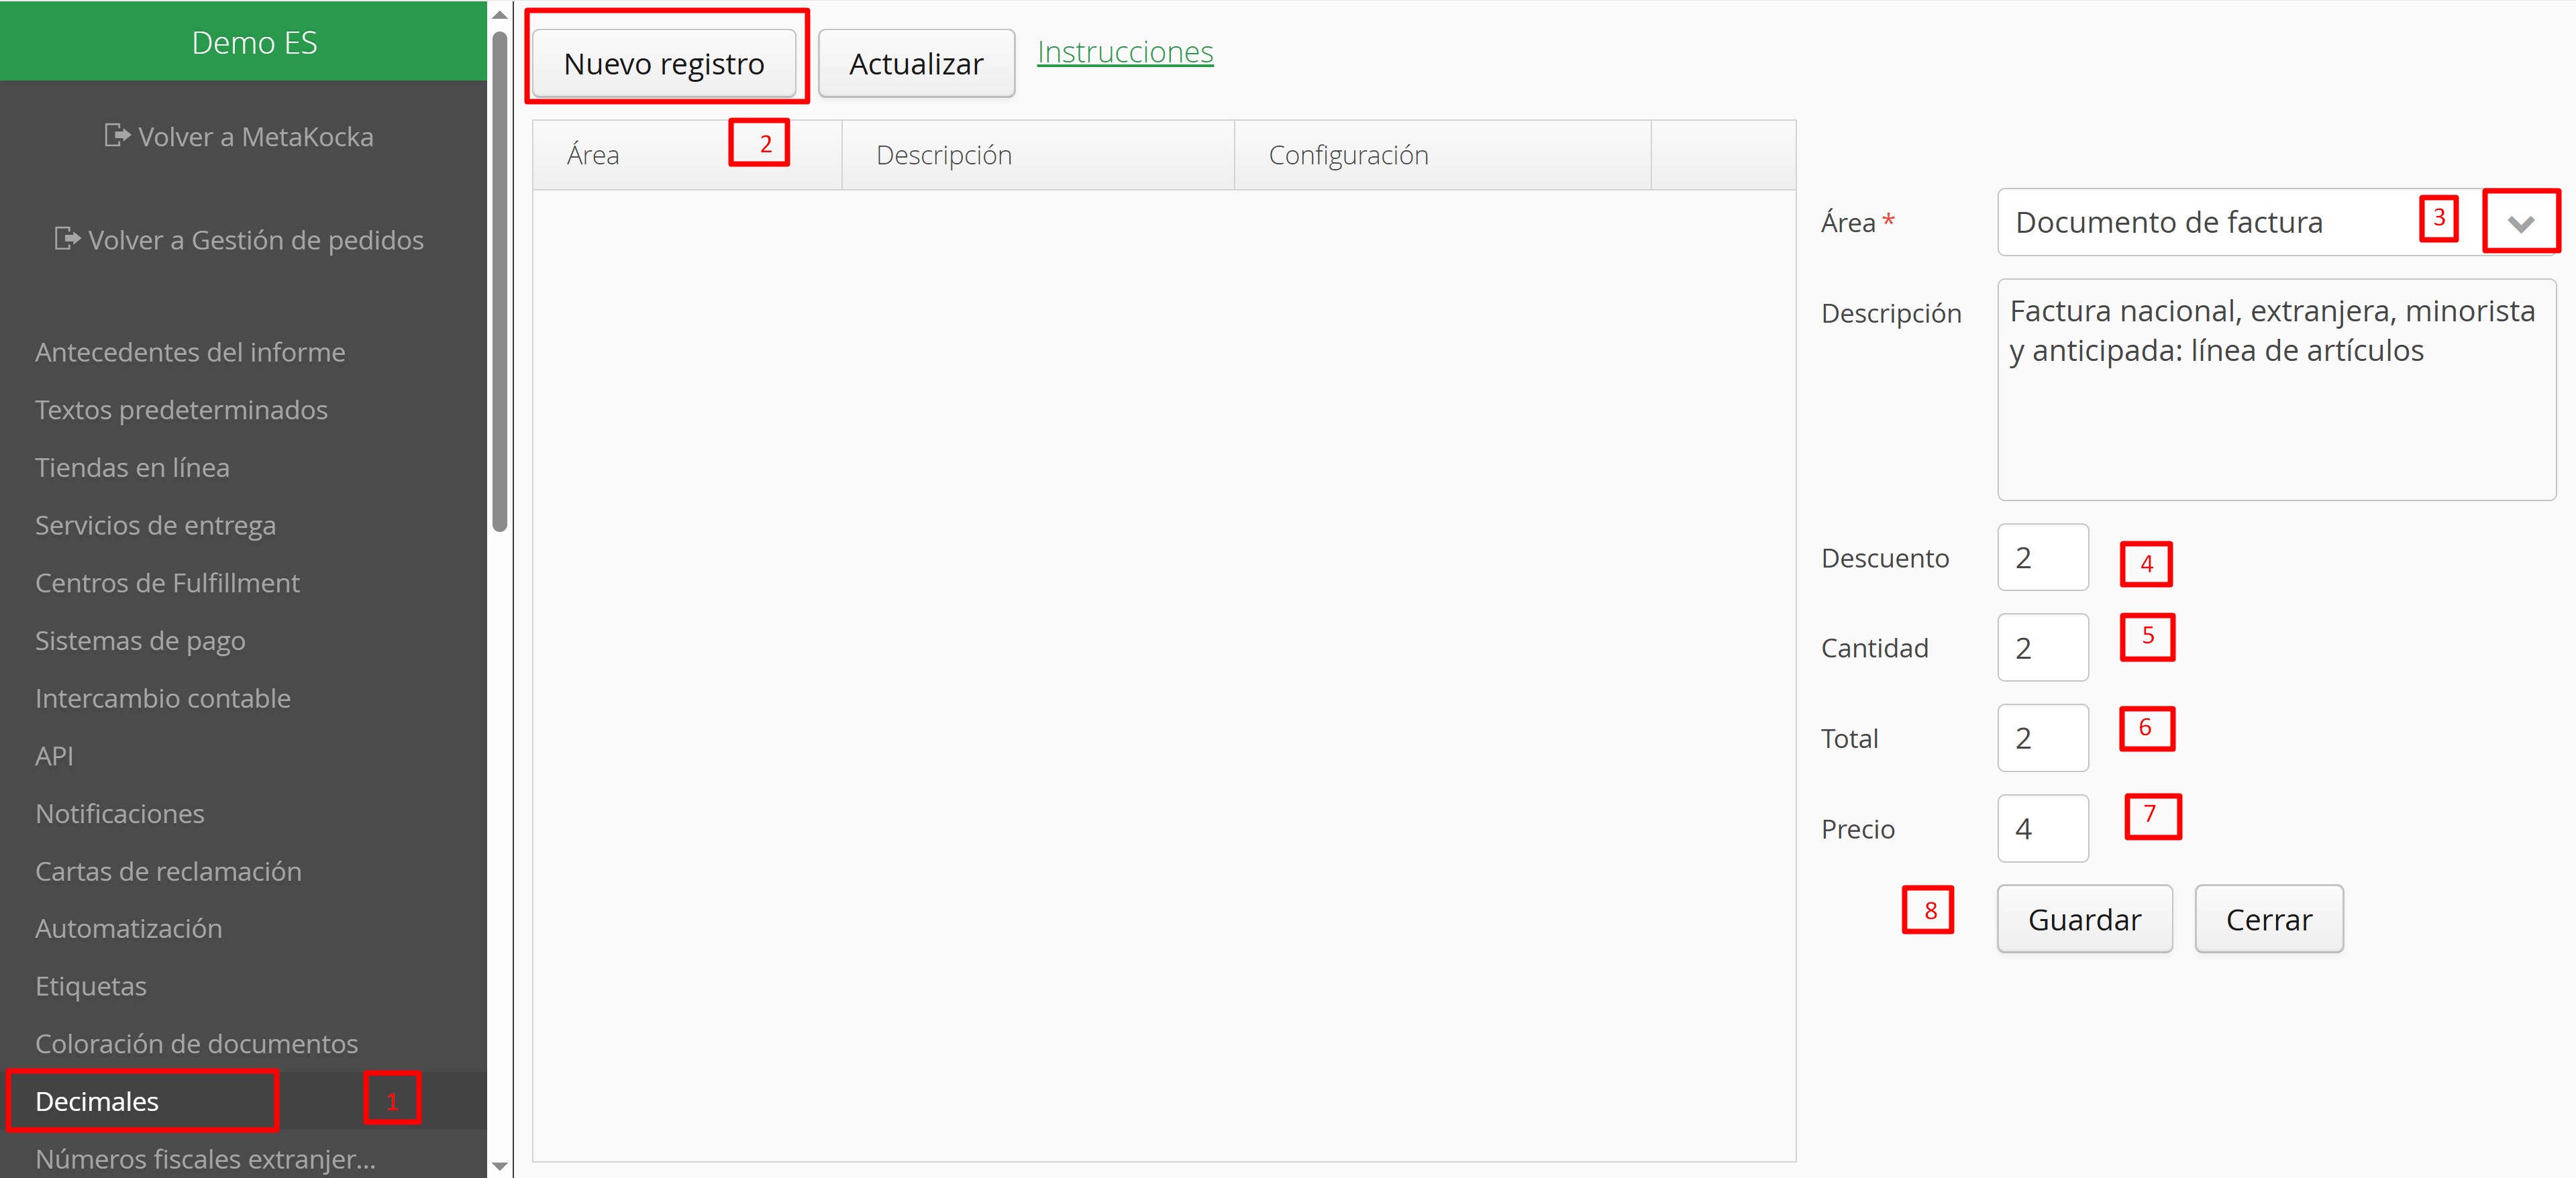Go to Tiendas en línea settings
Viewport: 2576px width, 1178px height.
click(x=132, y=467)
